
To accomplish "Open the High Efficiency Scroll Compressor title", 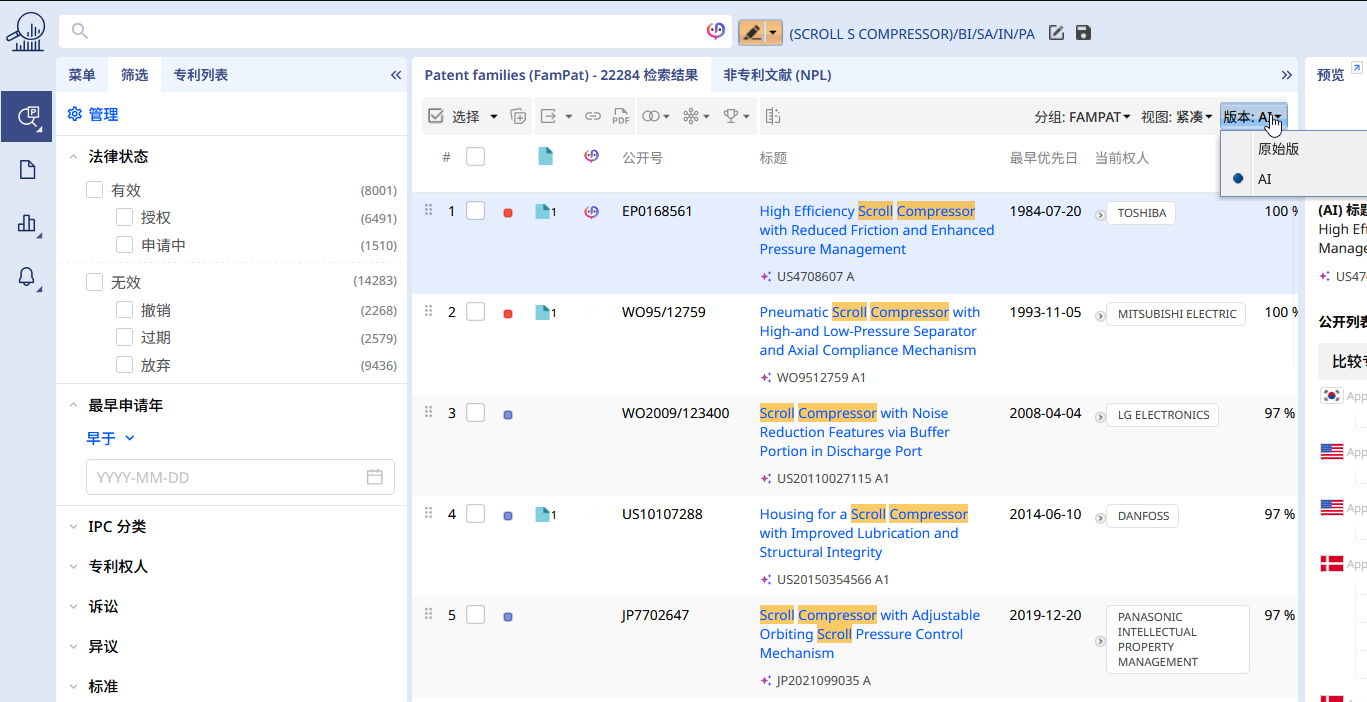I will [876, 230].
